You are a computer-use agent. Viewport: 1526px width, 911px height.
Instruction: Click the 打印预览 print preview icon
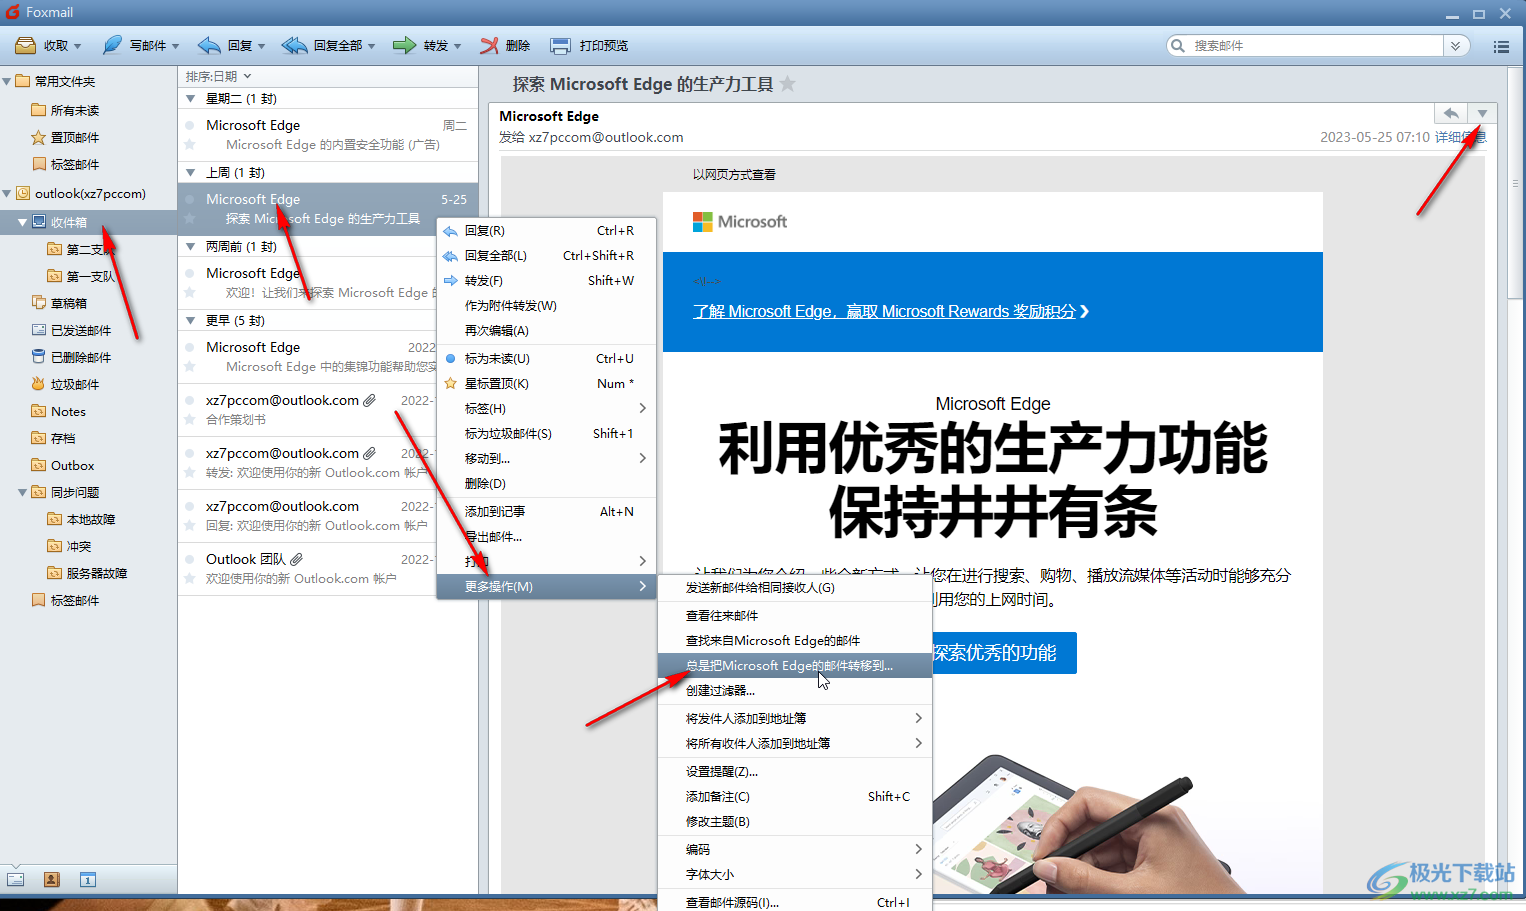561,45
